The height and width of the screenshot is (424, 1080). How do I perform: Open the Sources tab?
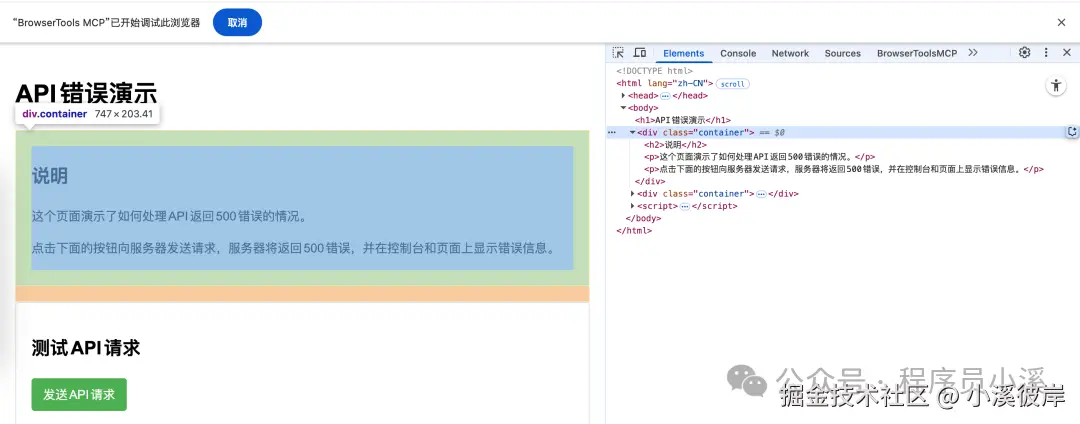pos(842,53)
